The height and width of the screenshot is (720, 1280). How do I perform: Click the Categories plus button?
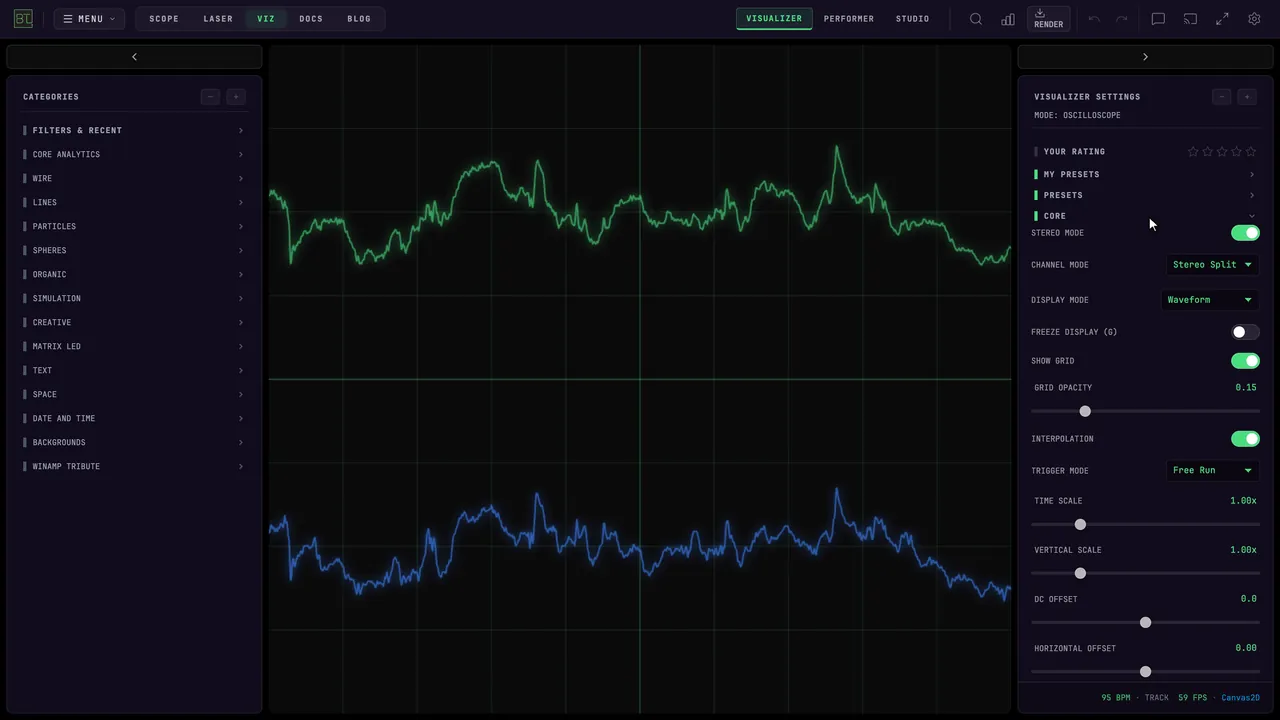pyautogui.click(x=236, y=97)
